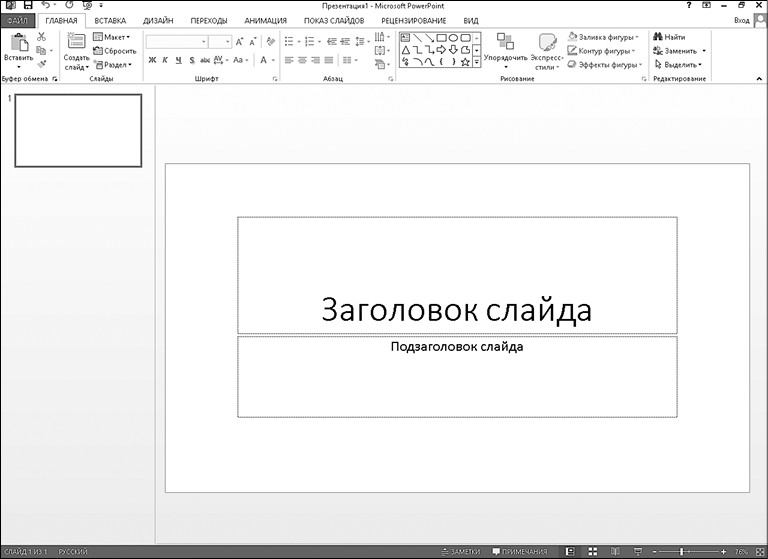The image size is (768, 559).
Task: Open the ВСТАВКА ribbon tab
Action: [x=110, y=20]
